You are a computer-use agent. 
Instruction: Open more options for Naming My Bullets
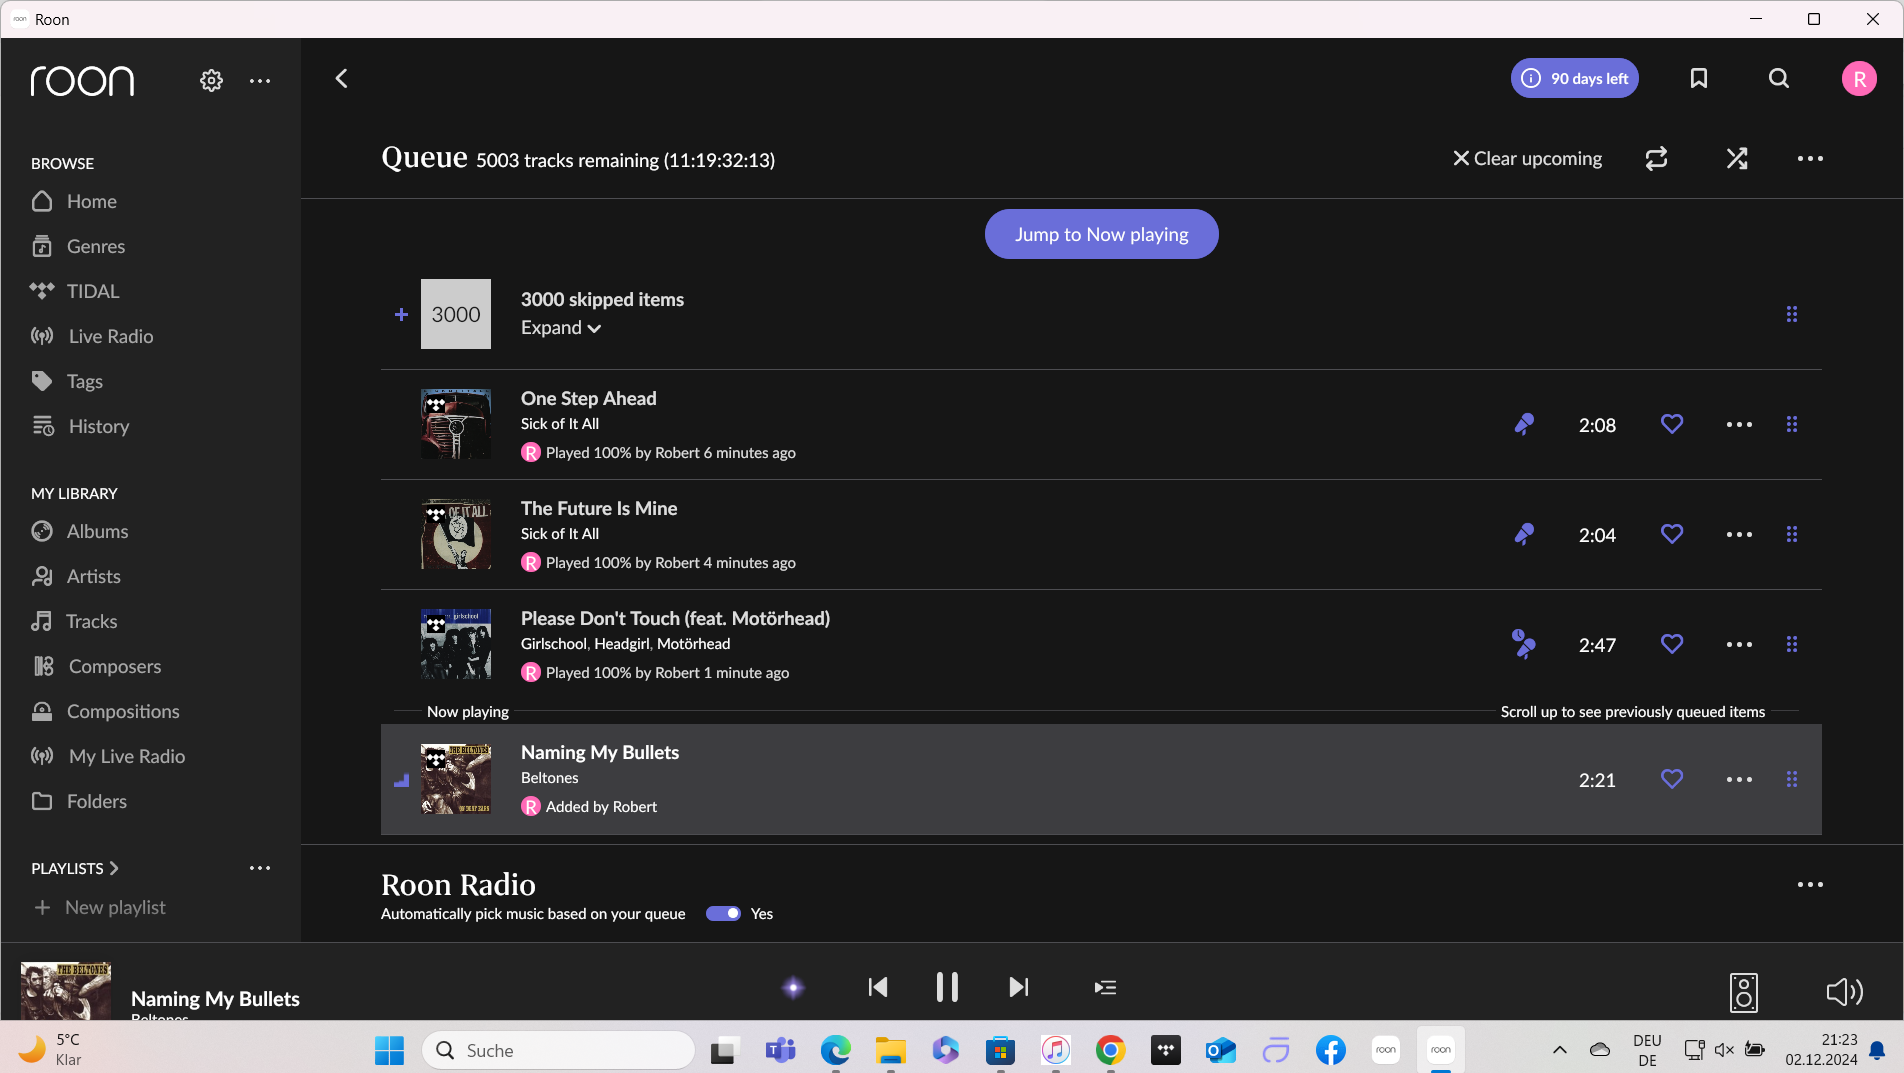[x=1739, y=779]
